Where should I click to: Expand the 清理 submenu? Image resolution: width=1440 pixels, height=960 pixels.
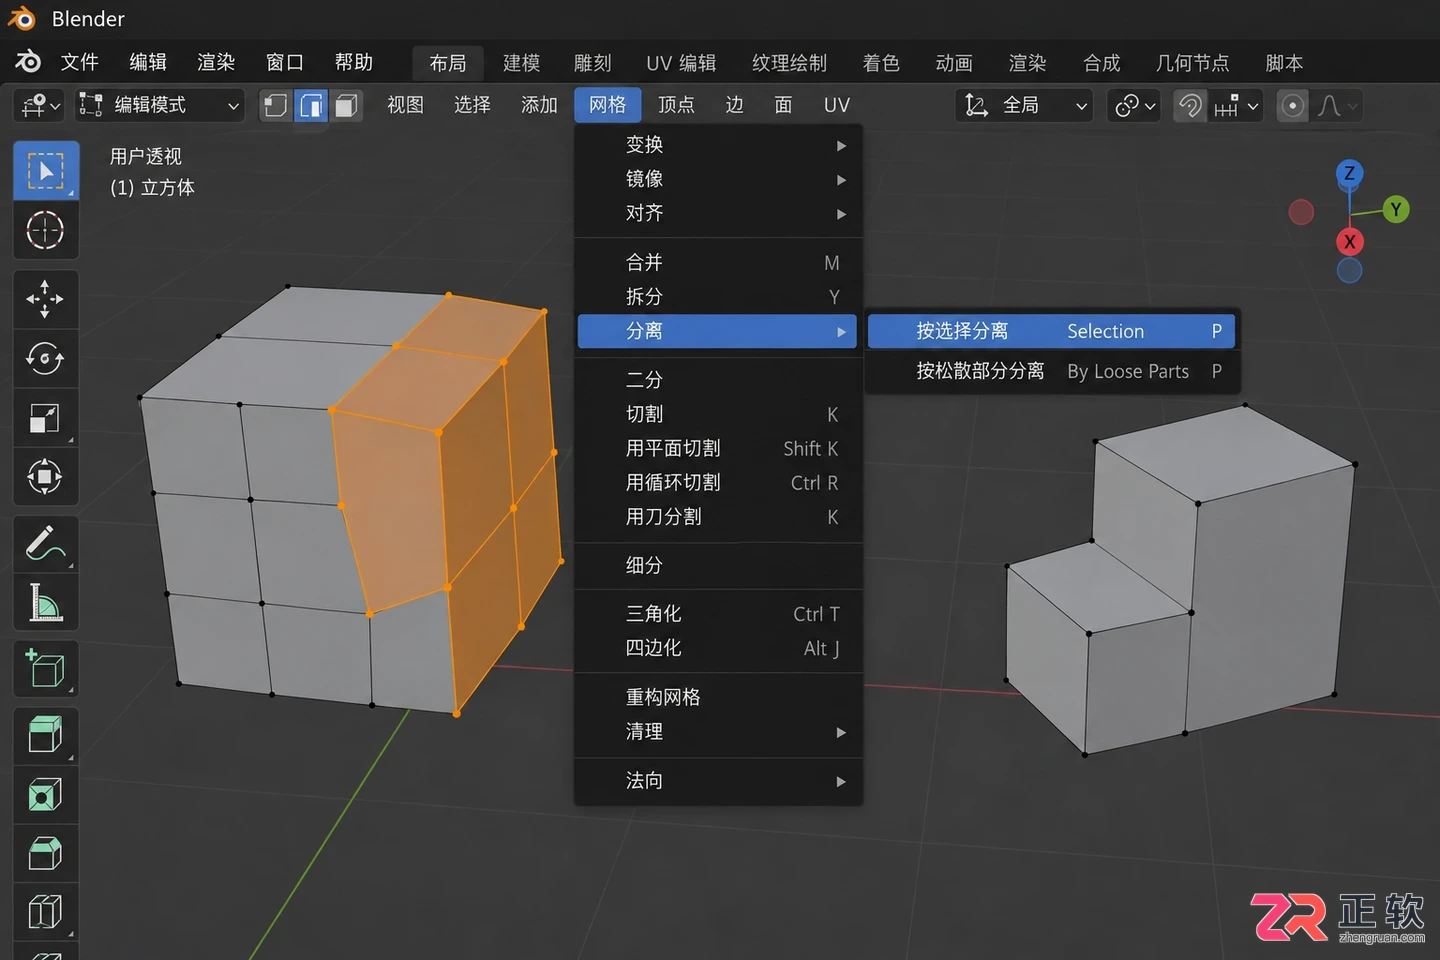[x=719, y=732]
